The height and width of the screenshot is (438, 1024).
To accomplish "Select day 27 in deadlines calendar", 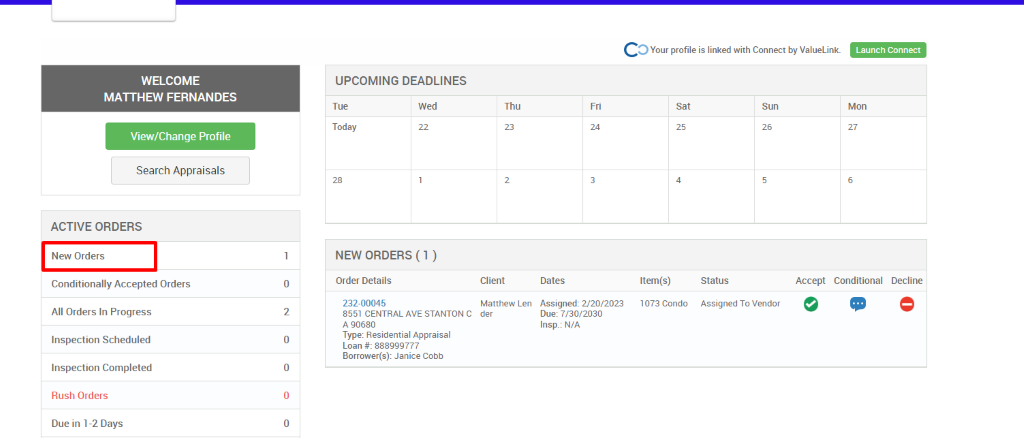I will 883,143.
